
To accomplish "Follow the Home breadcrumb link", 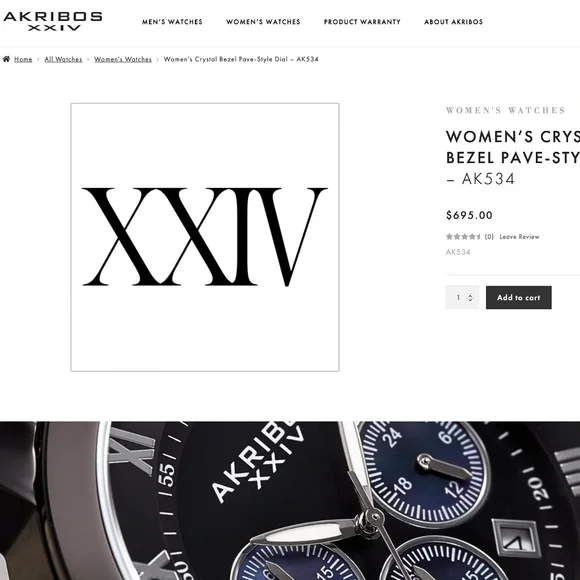I will (23, 59).
